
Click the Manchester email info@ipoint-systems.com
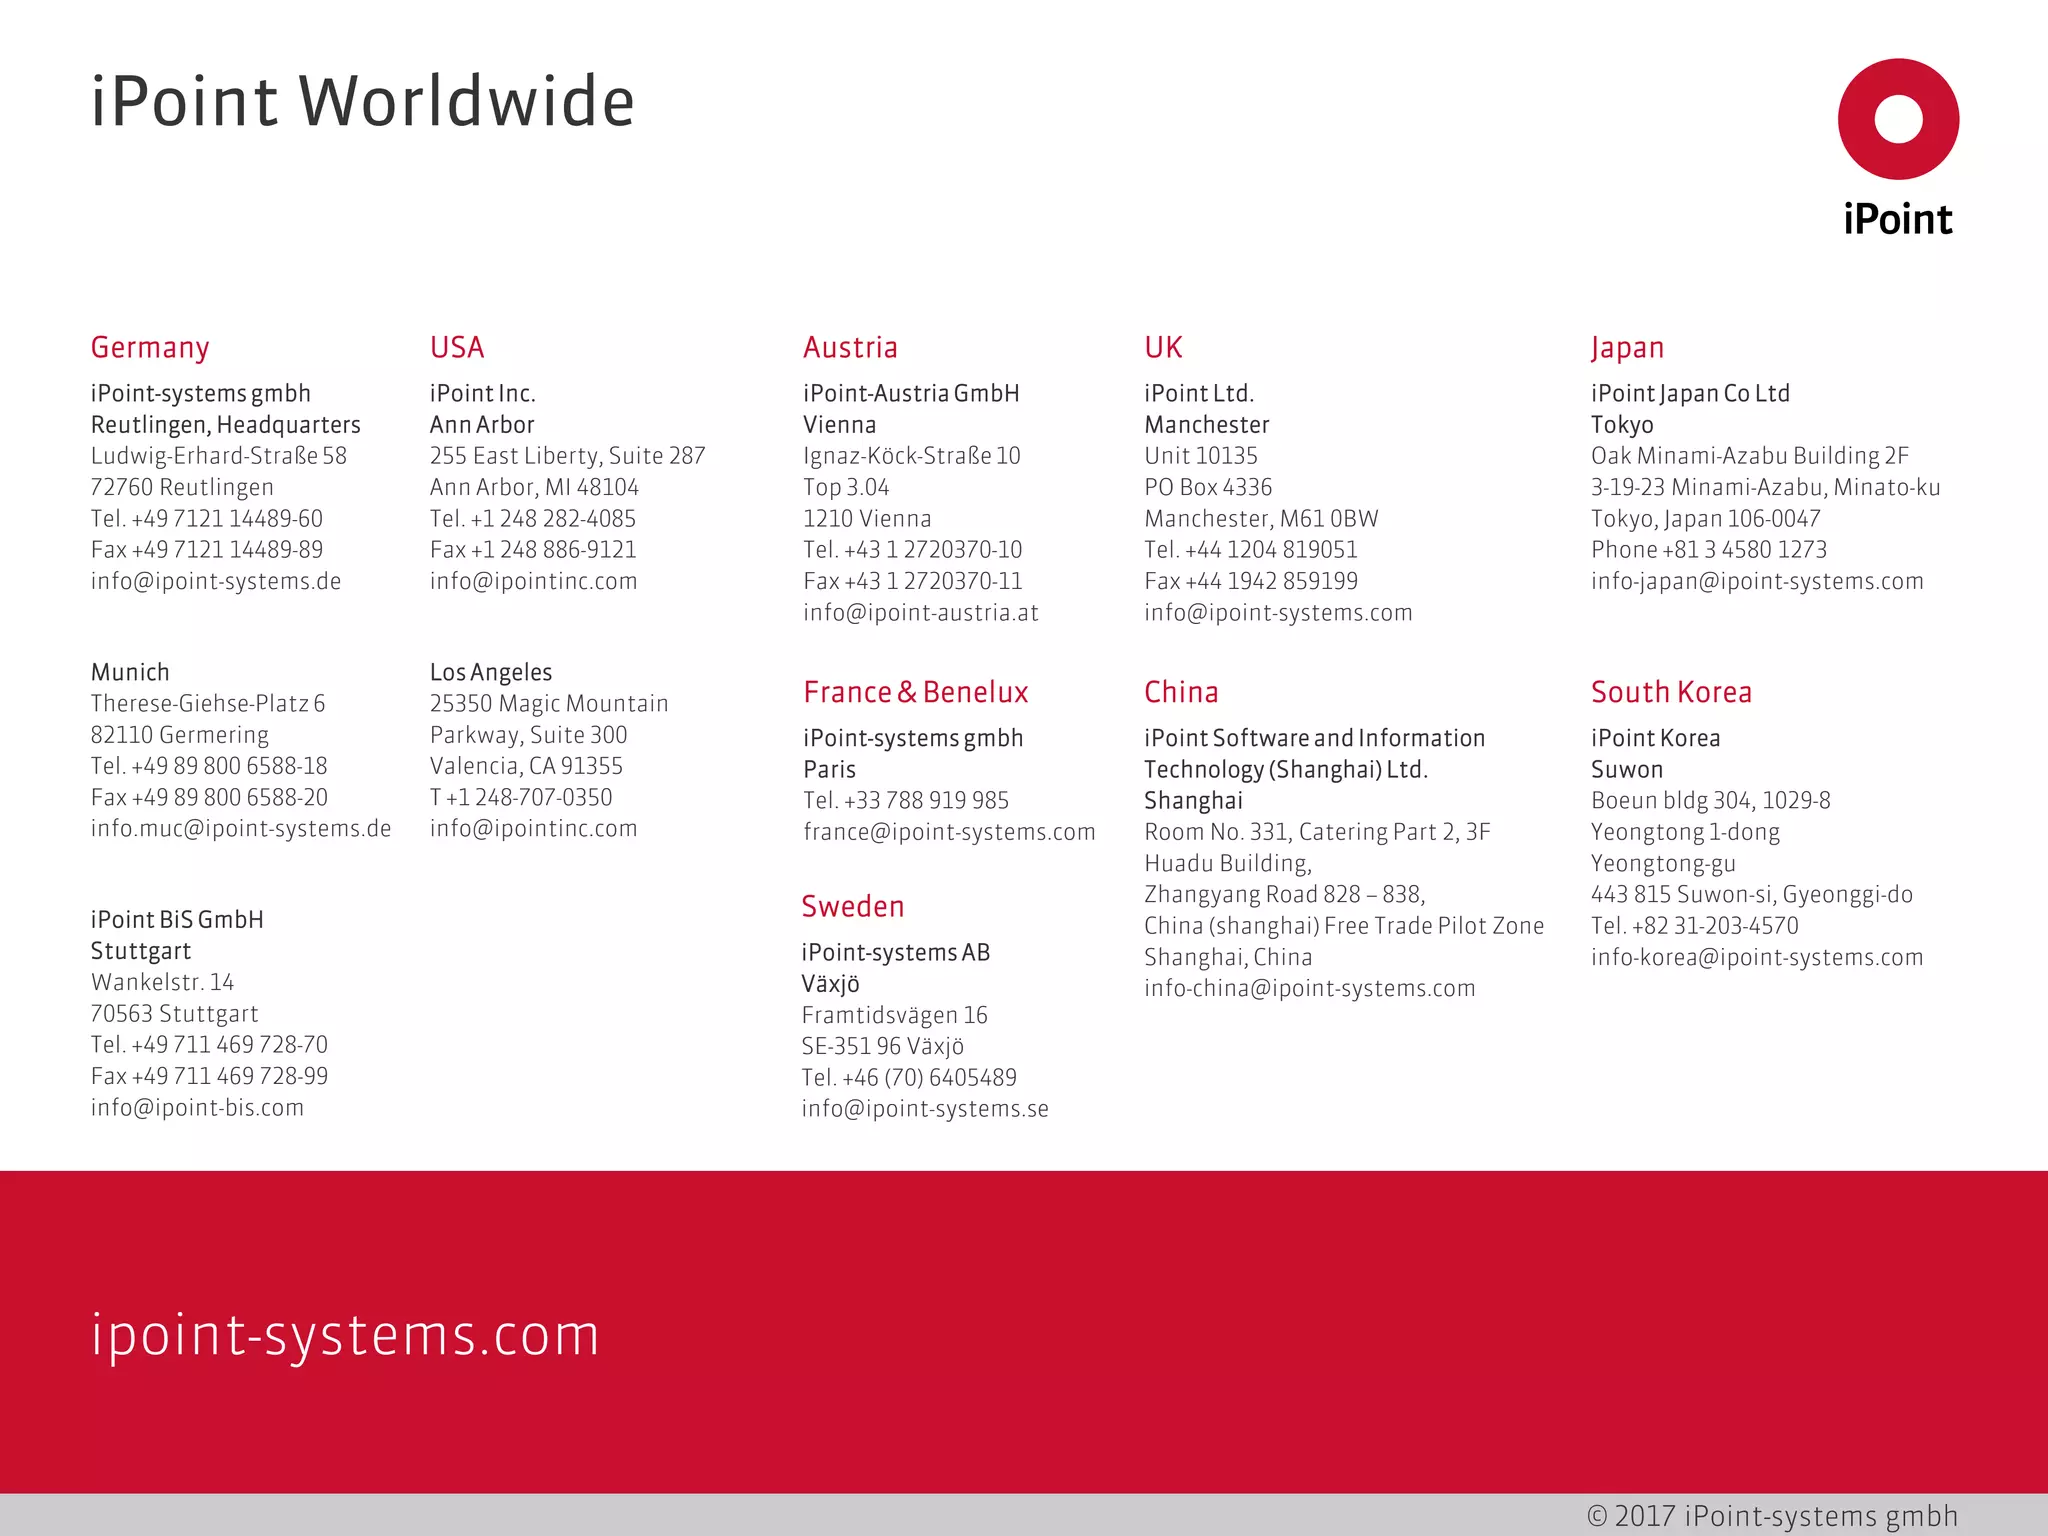click(x=1278, y=612)
